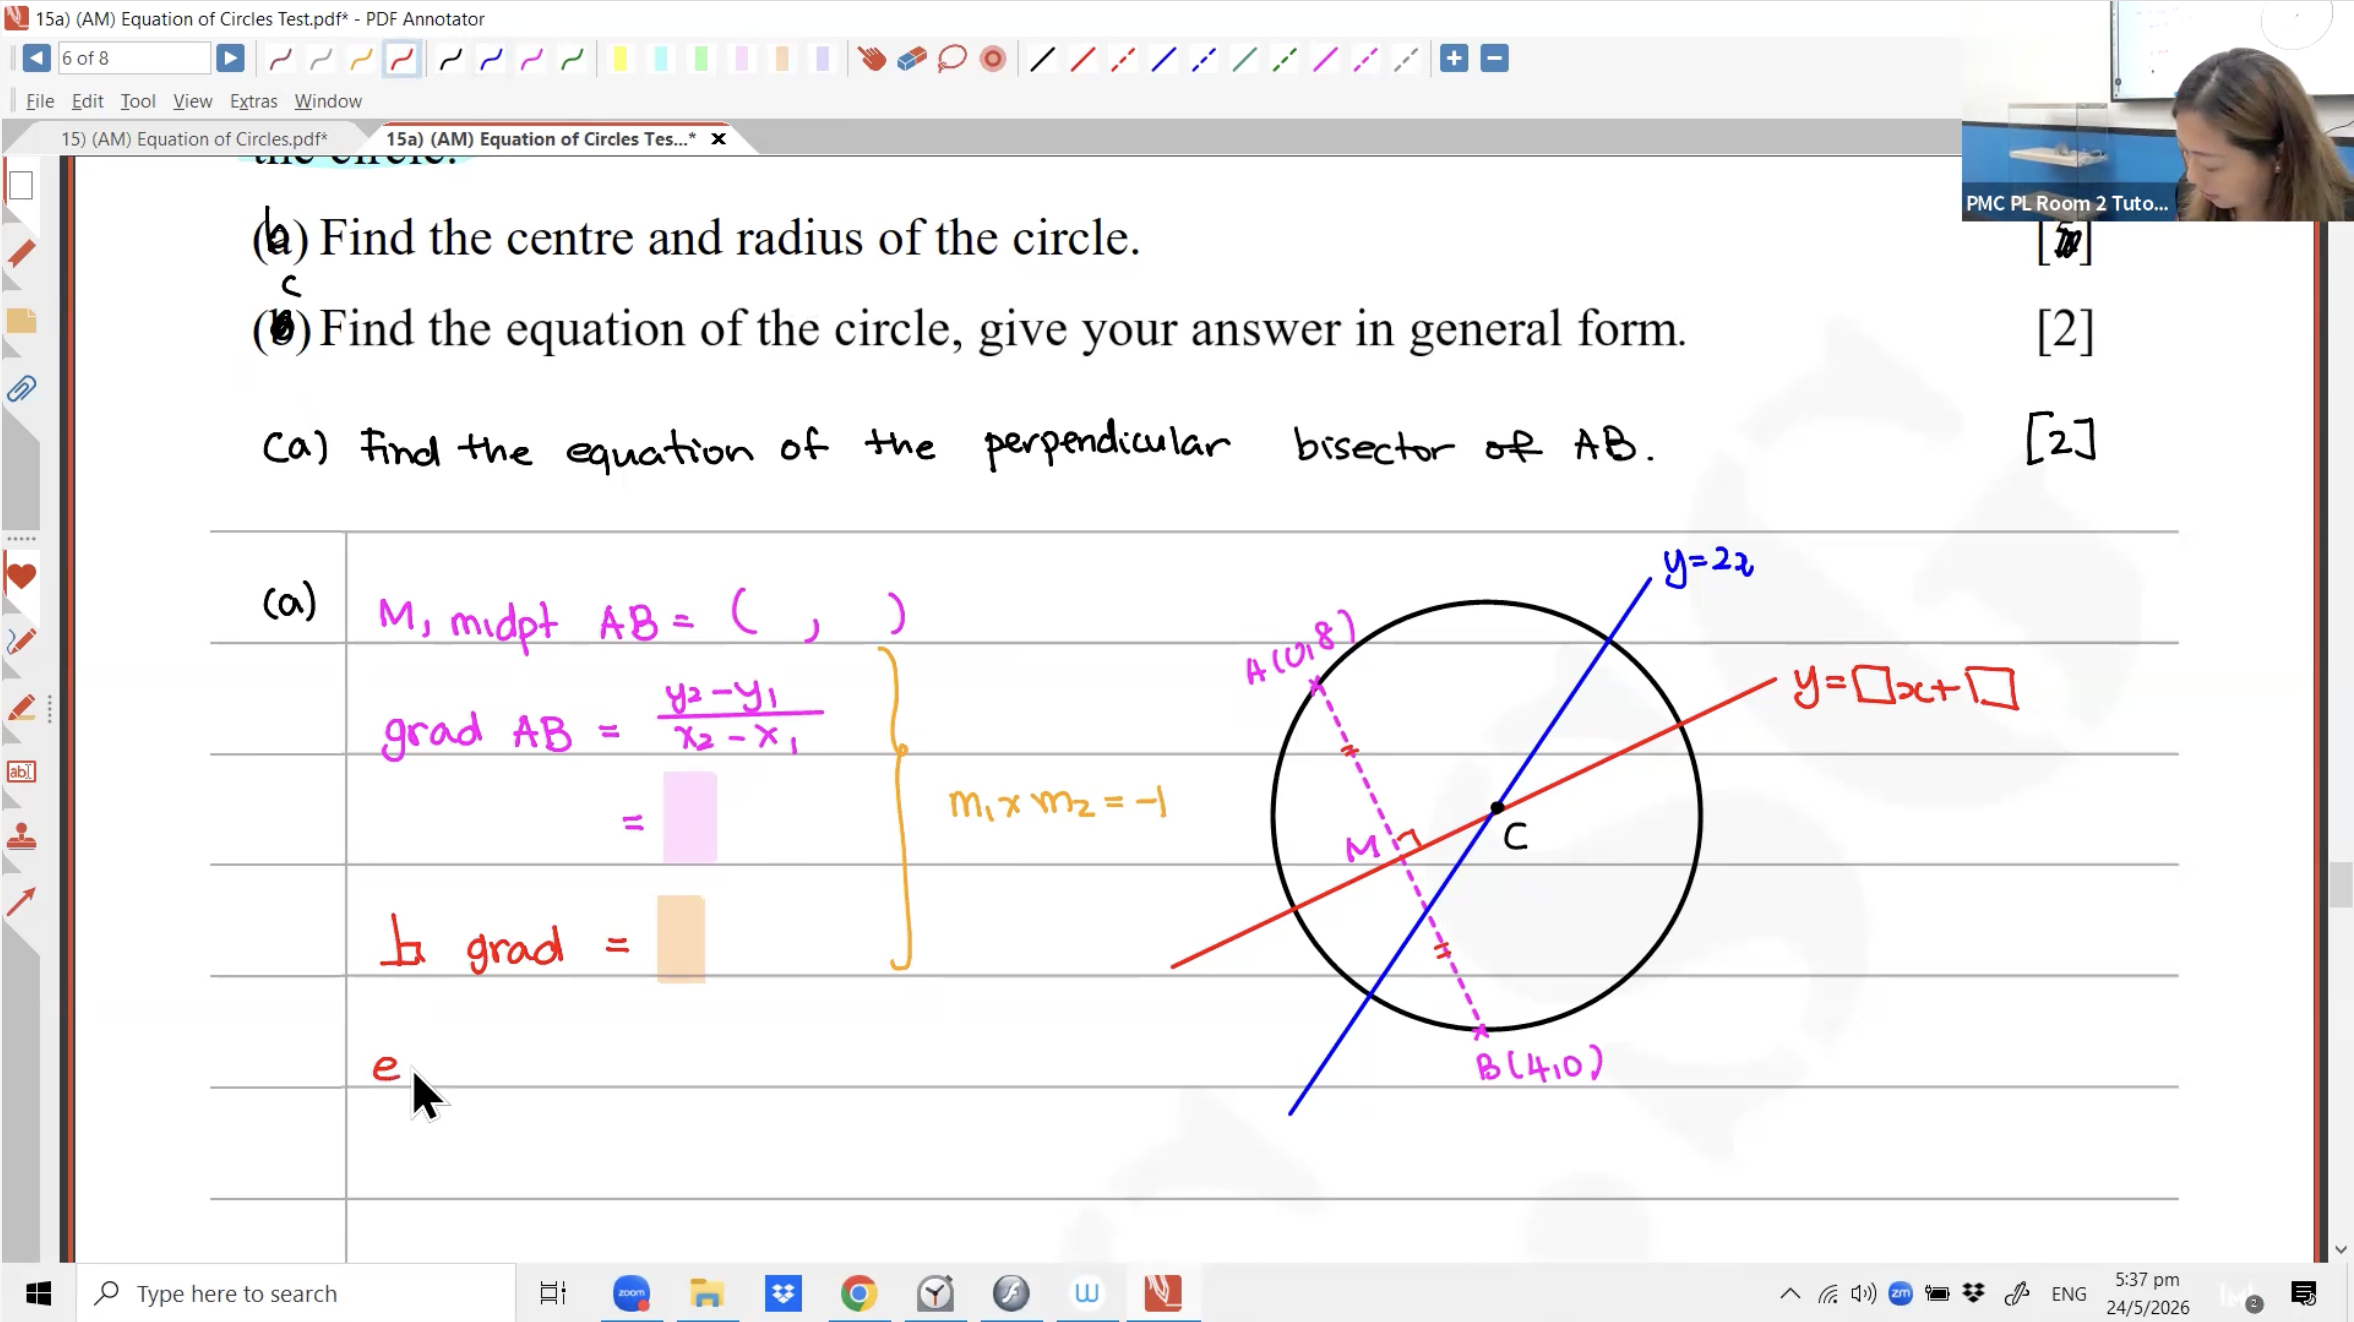
Task: Select the dashed green line tool
Action: click(1284, 59)
